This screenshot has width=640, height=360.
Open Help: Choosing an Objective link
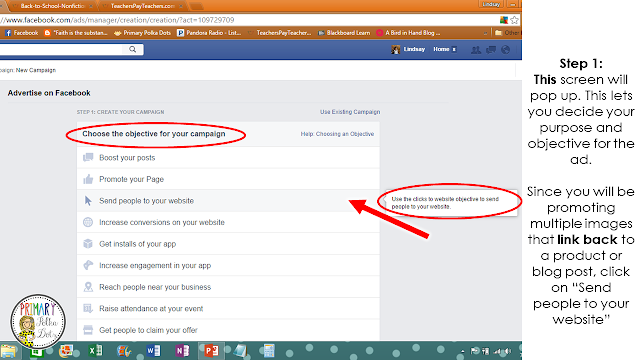click(337, 134)
